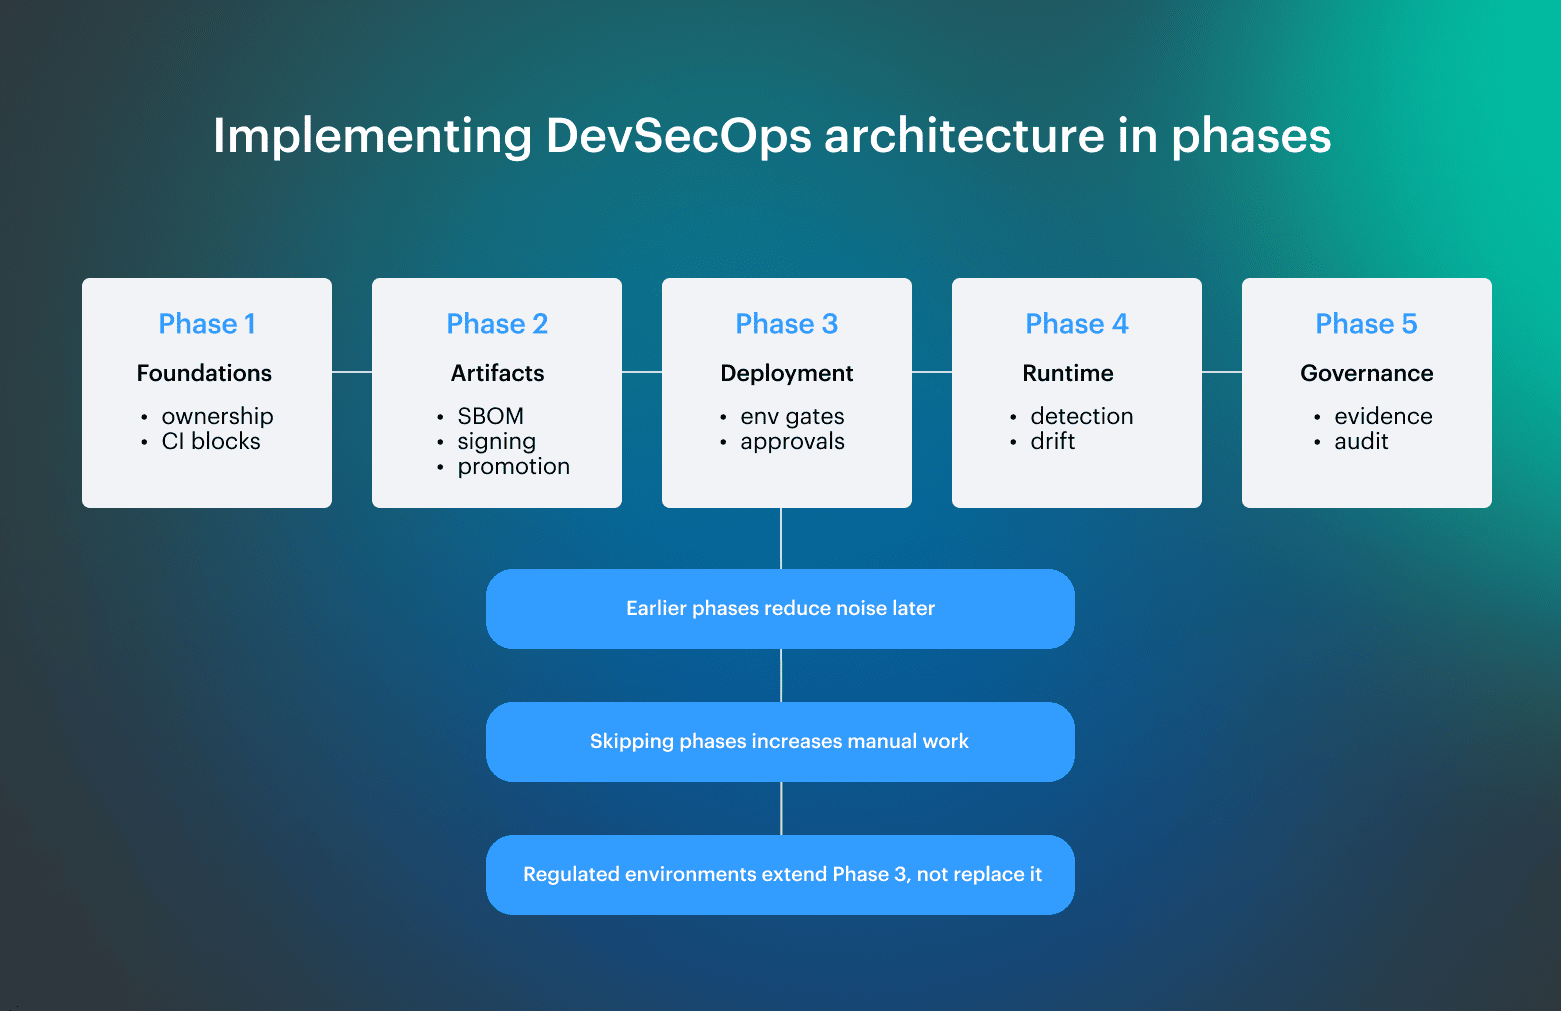Open the Phase 5 Governance card
1561x1011 pixels.
[1366, 392]
